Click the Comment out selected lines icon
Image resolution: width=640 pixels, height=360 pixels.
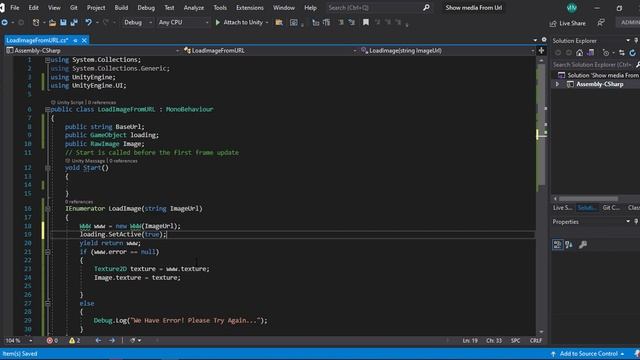340,22
